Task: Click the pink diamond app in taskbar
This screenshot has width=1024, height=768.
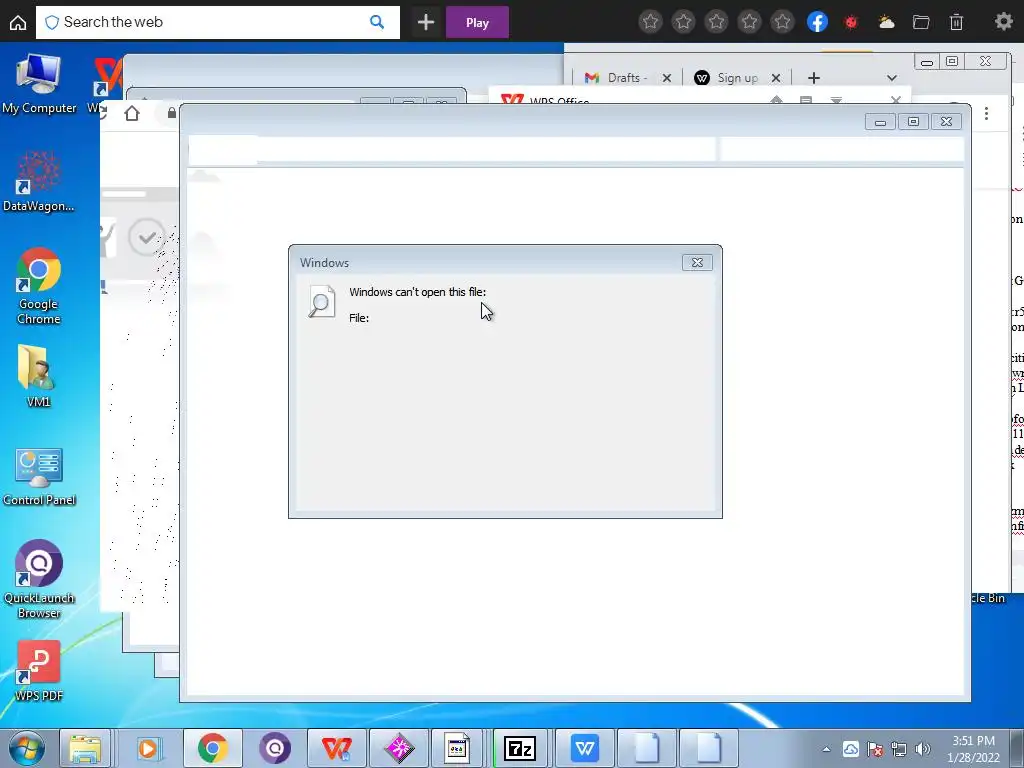Action: [x=398, y=748]
